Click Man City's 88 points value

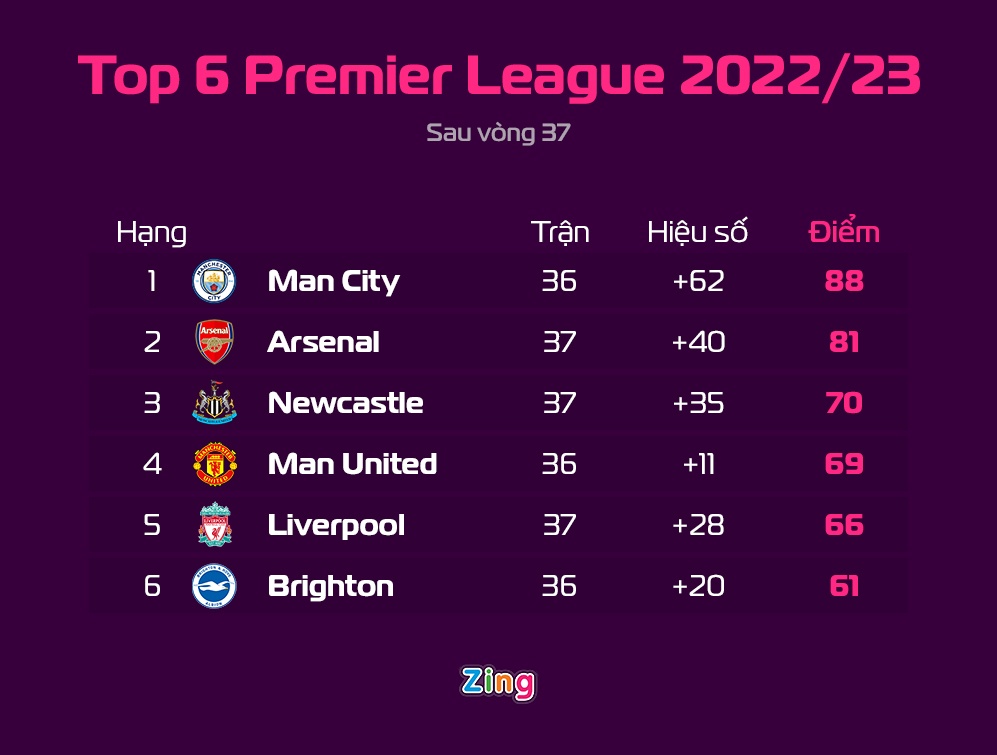[844, 282]
